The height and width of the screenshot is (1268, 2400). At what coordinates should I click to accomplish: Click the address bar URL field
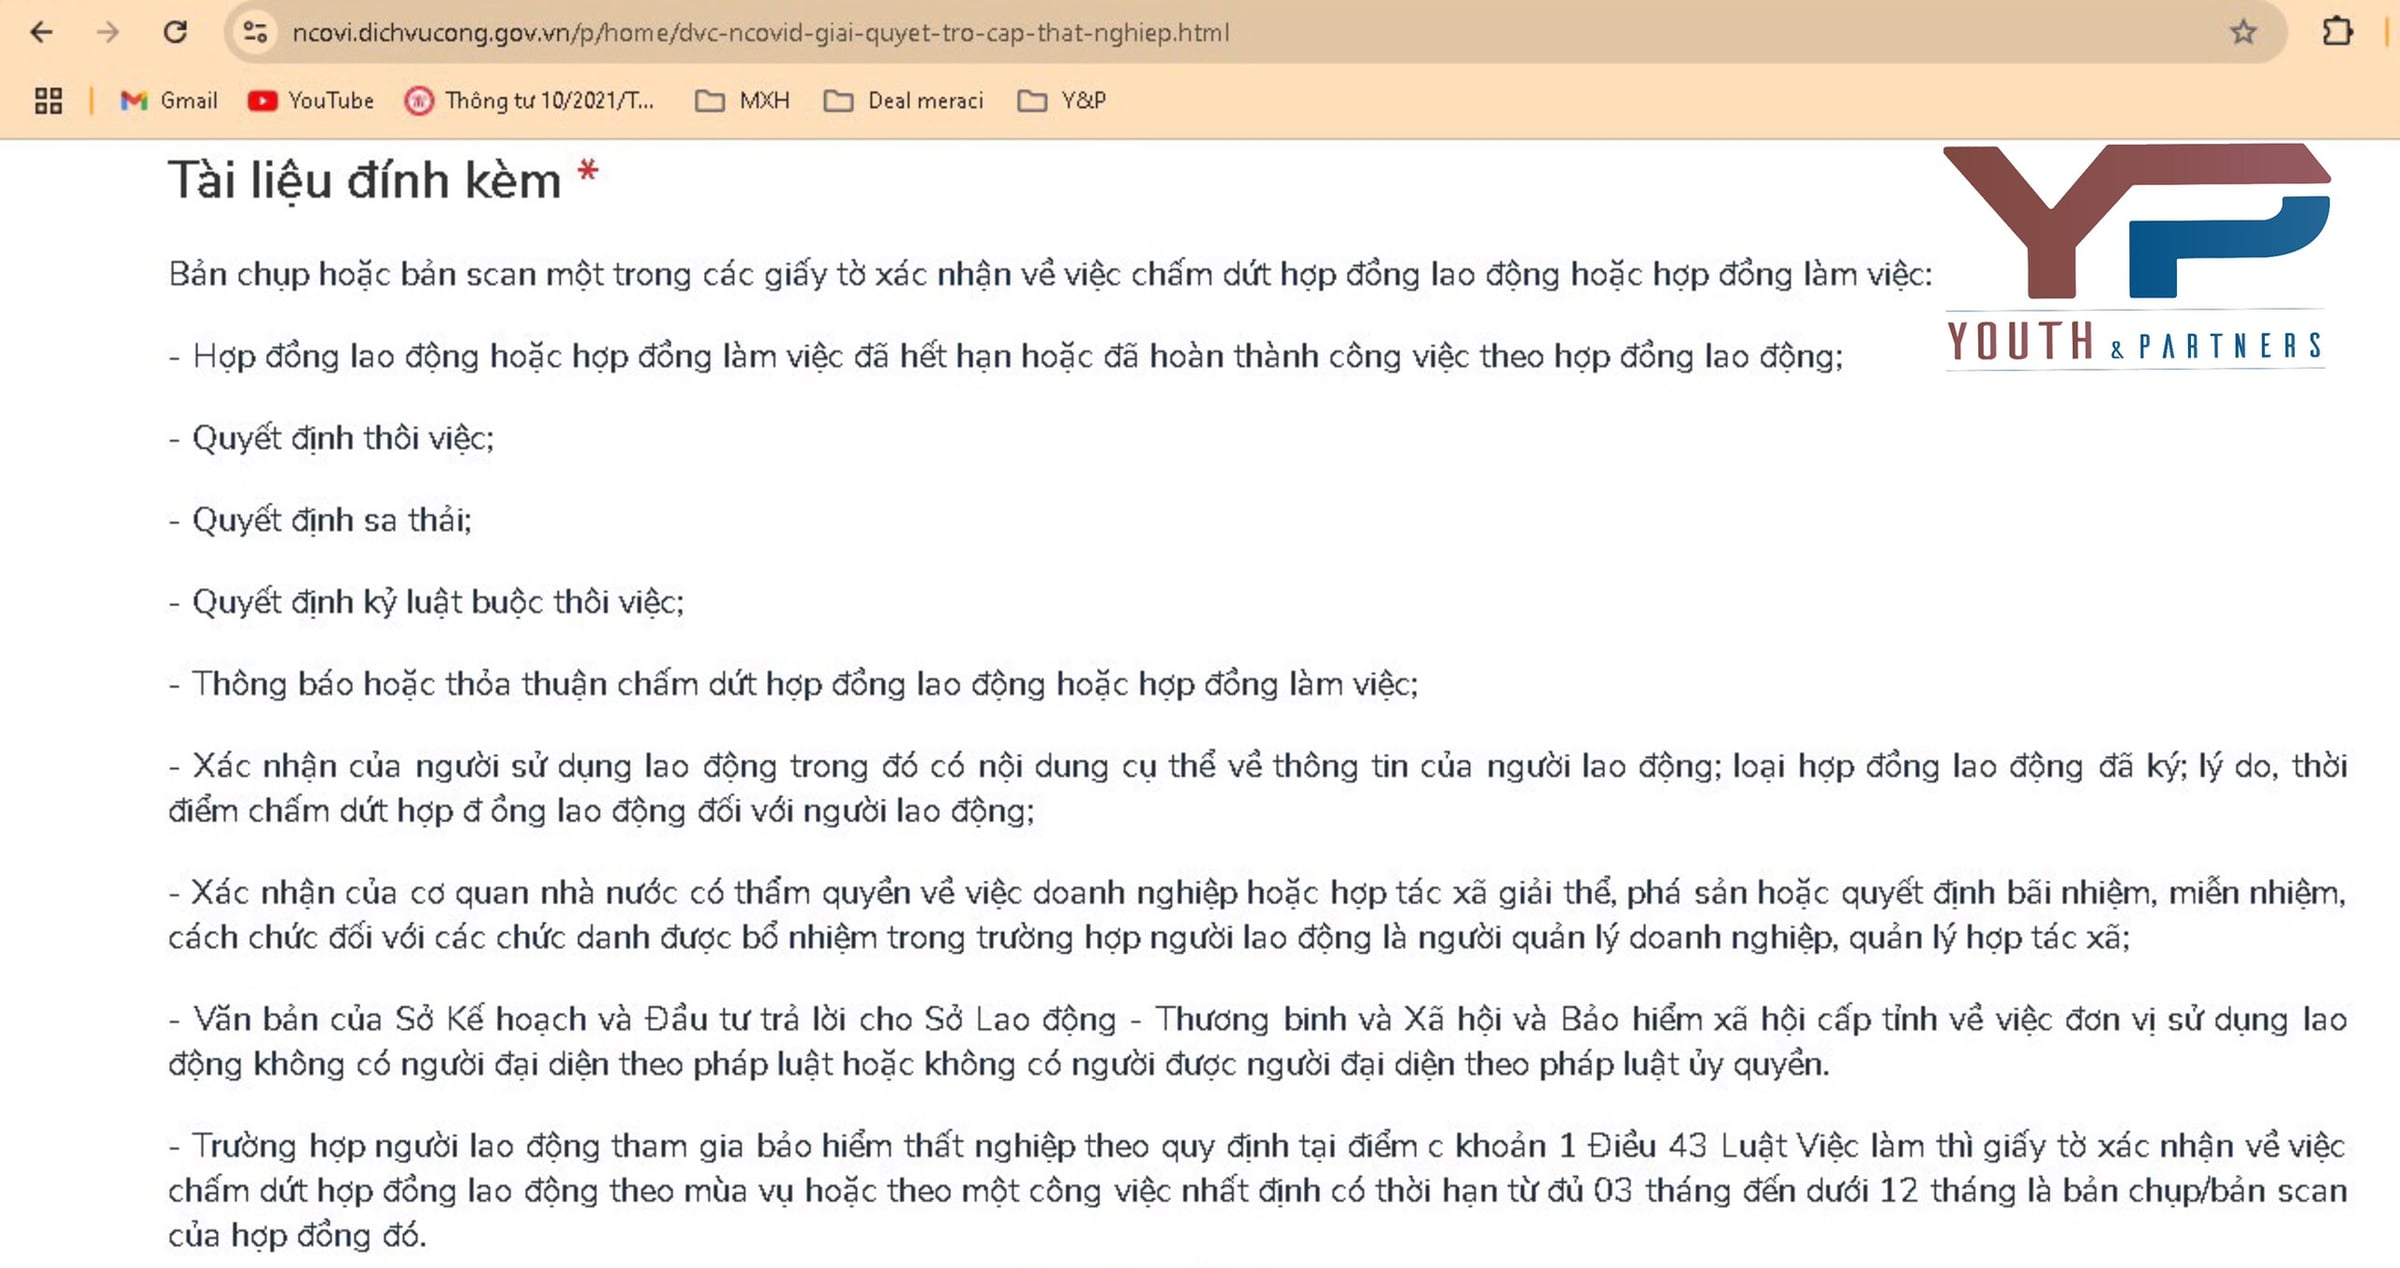coord(760,32)
